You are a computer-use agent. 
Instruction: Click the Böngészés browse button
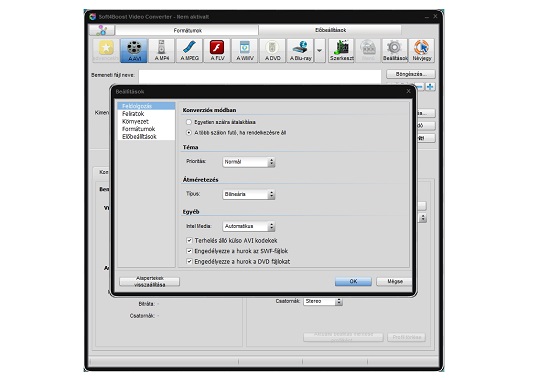[411, 74]
